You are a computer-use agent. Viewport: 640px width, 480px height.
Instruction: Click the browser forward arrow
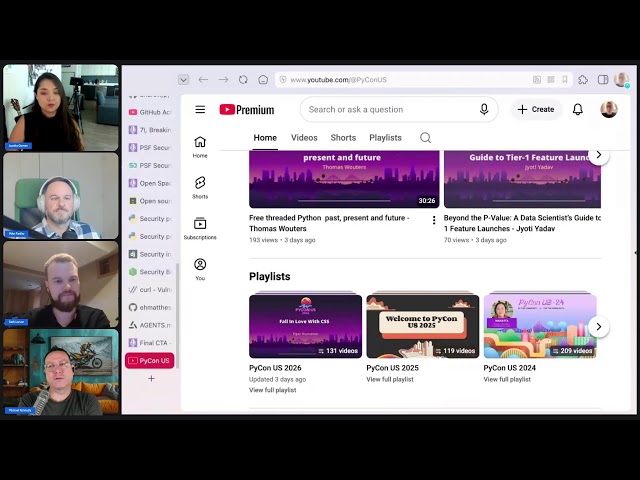(223, 80)
